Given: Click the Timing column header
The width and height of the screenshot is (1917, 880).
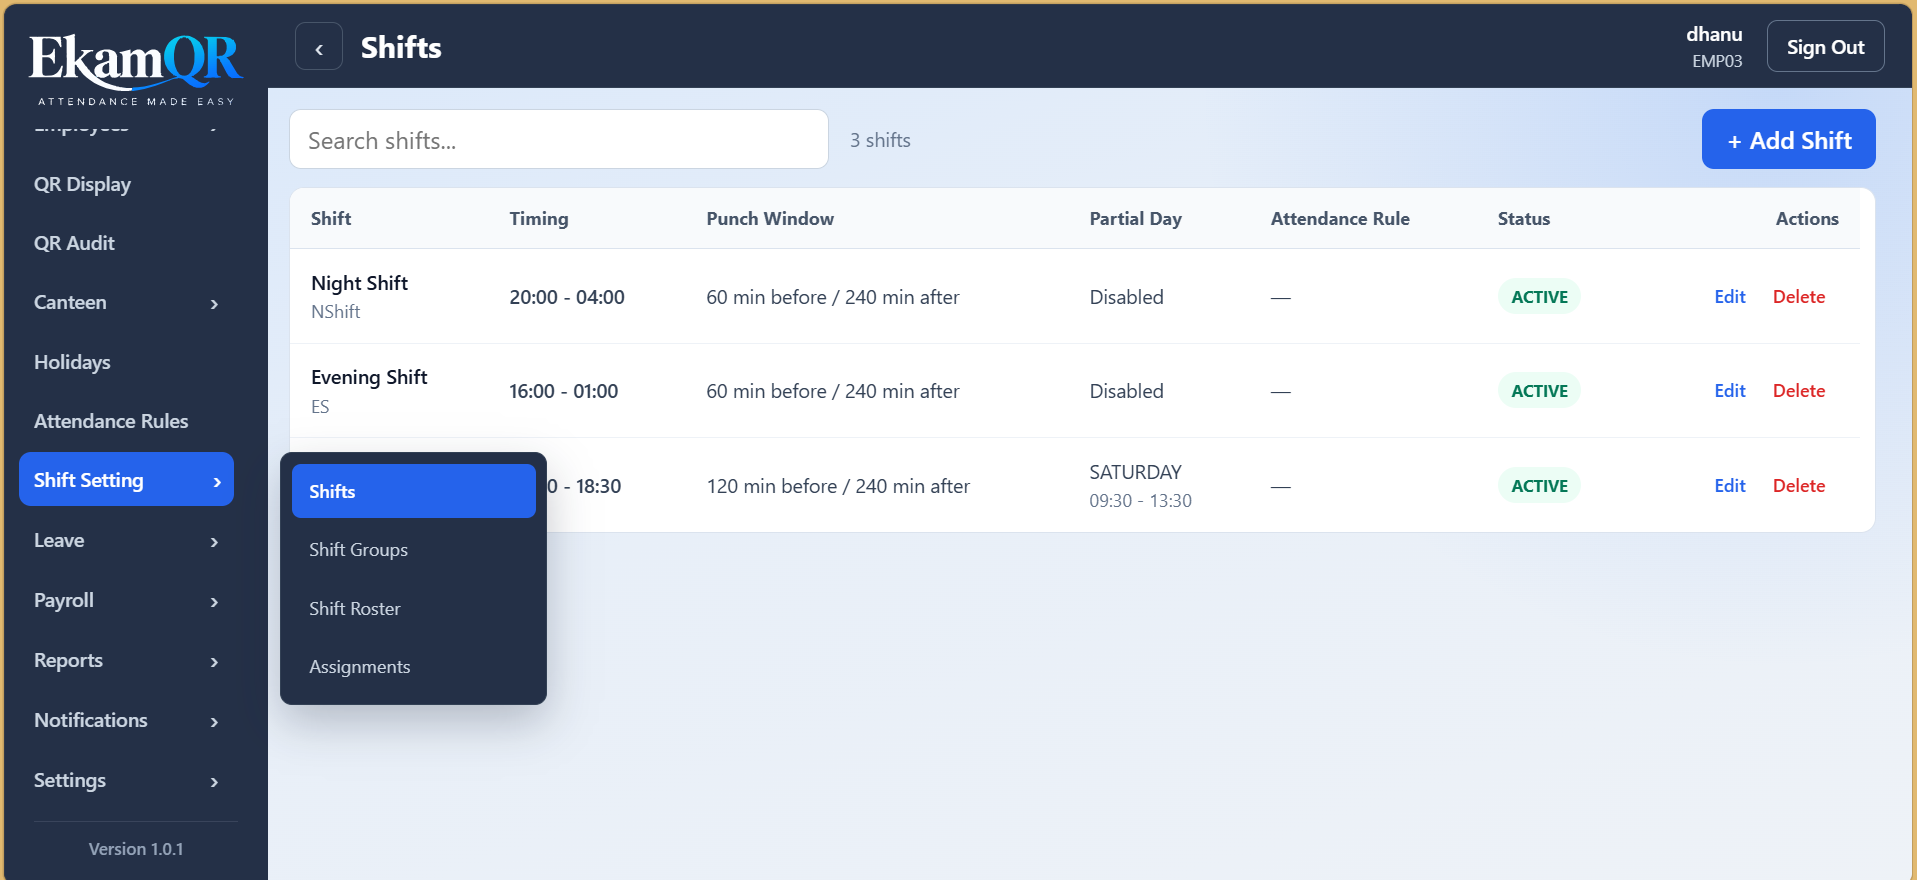Looking at the screenshot, I should [x=538, y=219].
